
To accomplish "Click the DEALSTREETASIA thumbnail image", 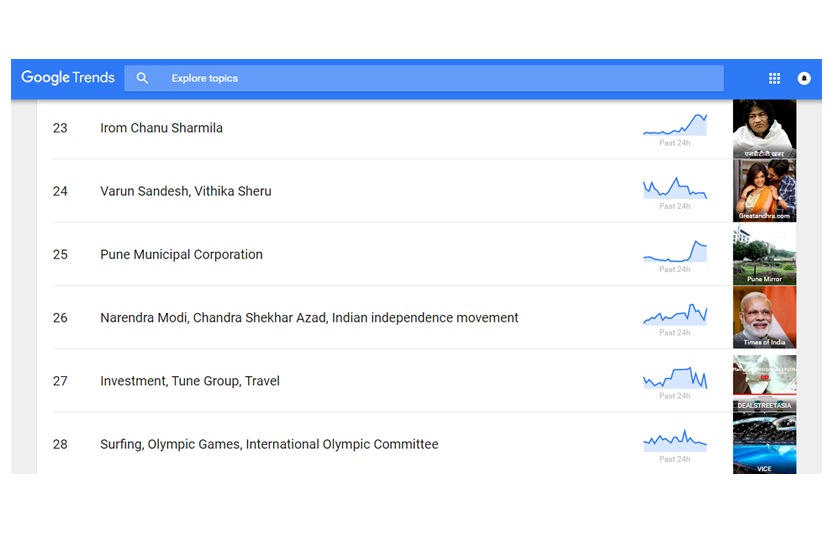I will point(764,381).
